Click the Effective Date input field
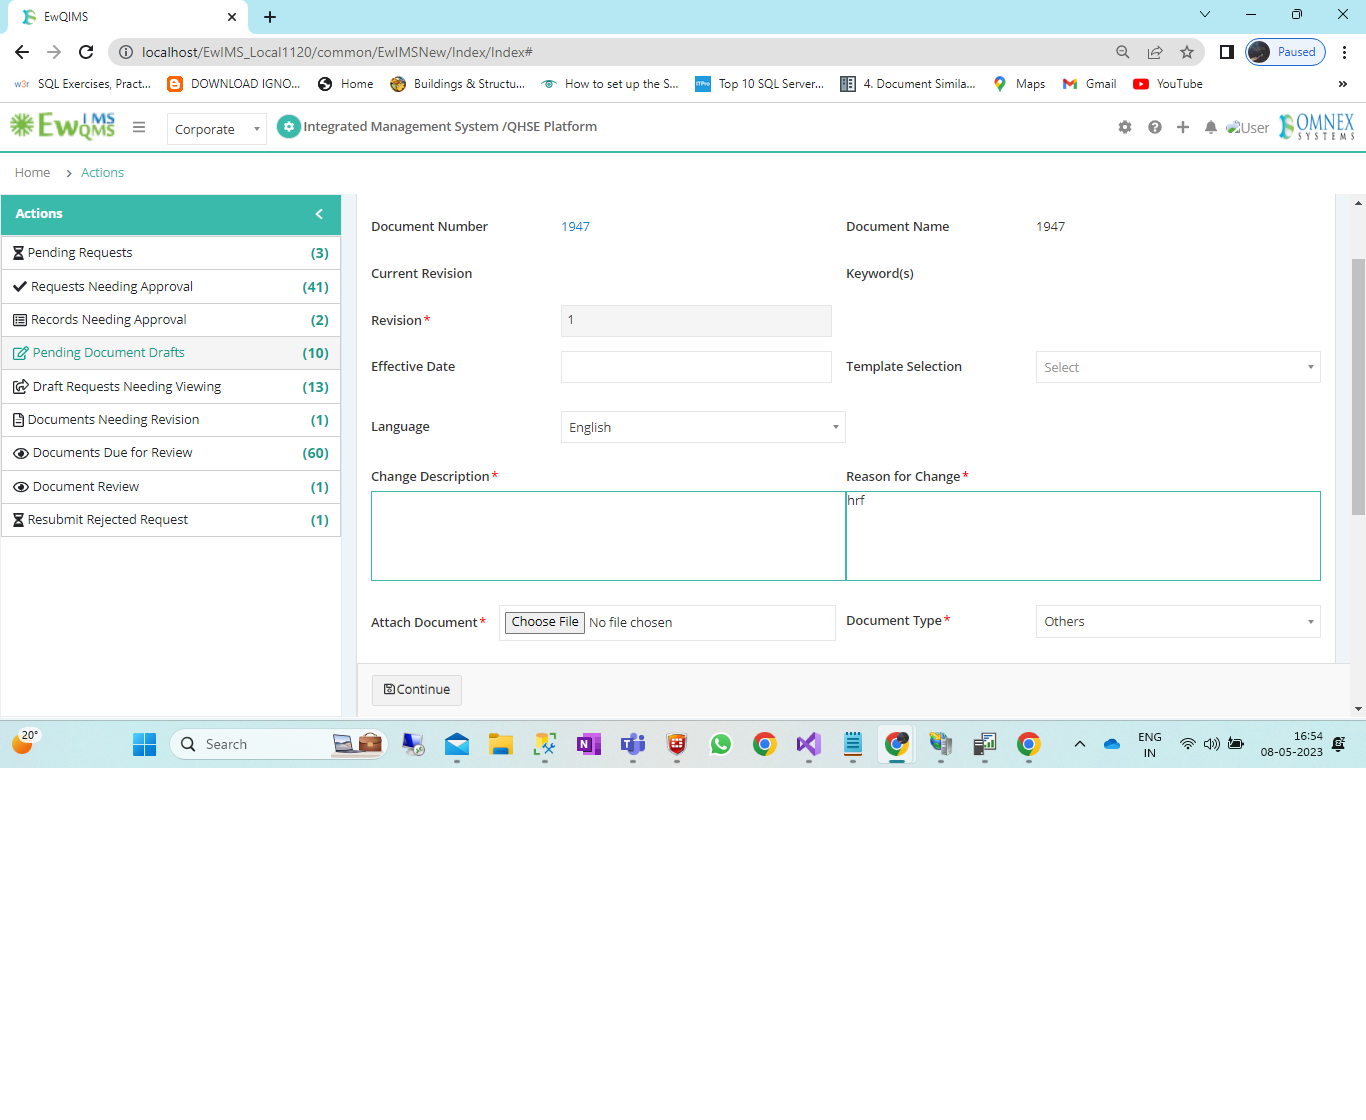 [696, 367]
